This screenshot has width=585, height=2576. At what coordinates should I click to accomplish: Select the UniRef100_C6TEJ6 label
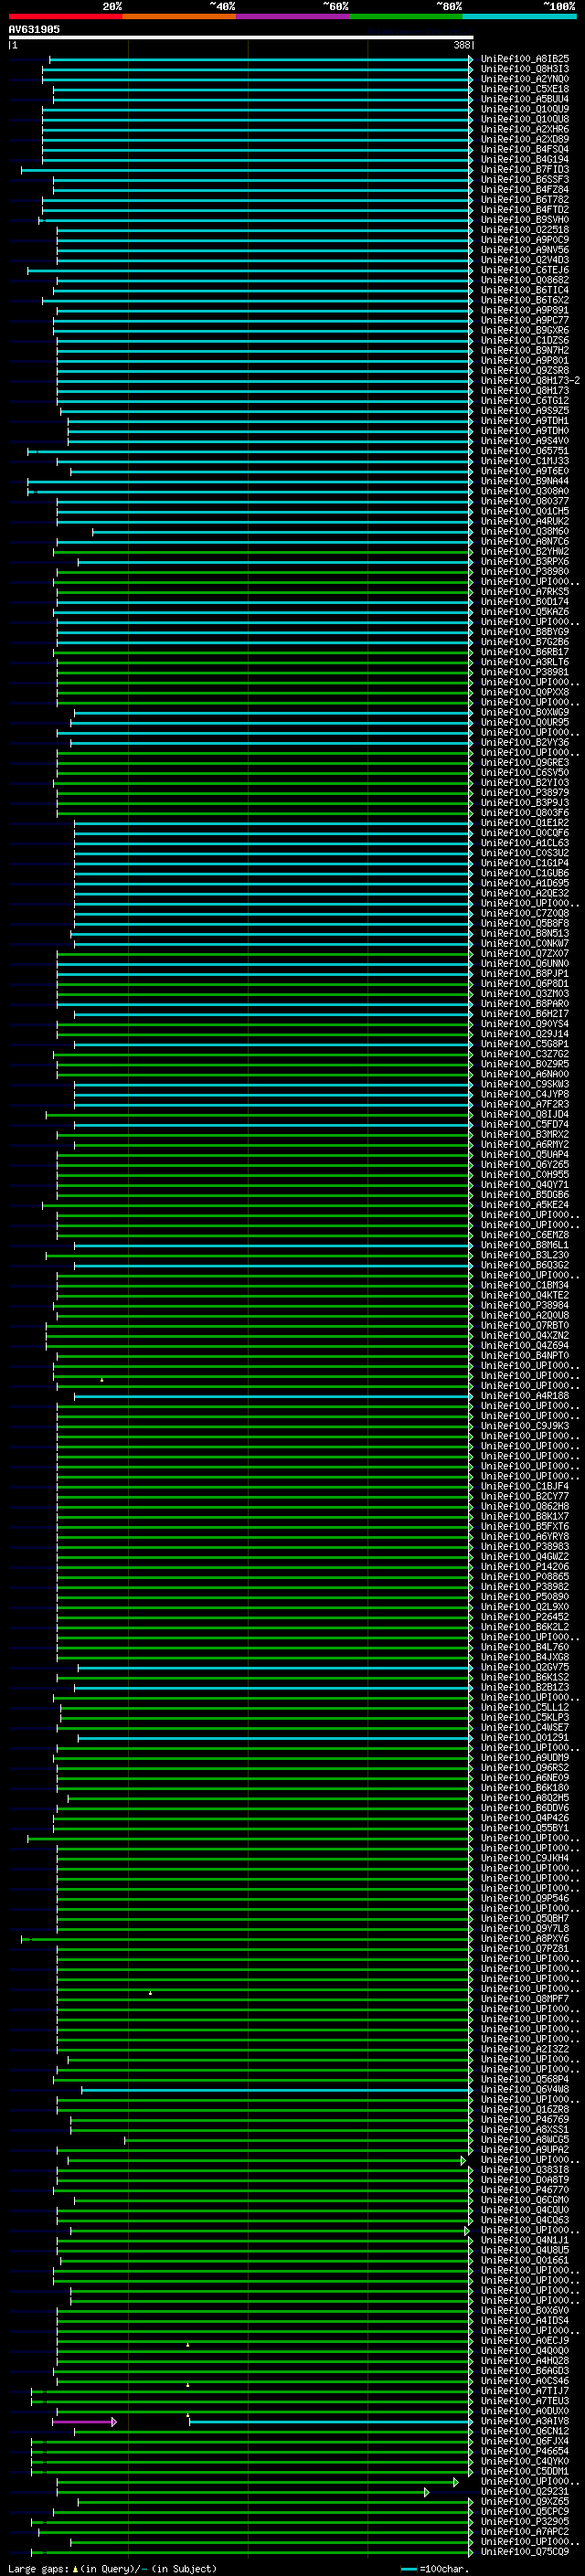(x=525, y=270)
